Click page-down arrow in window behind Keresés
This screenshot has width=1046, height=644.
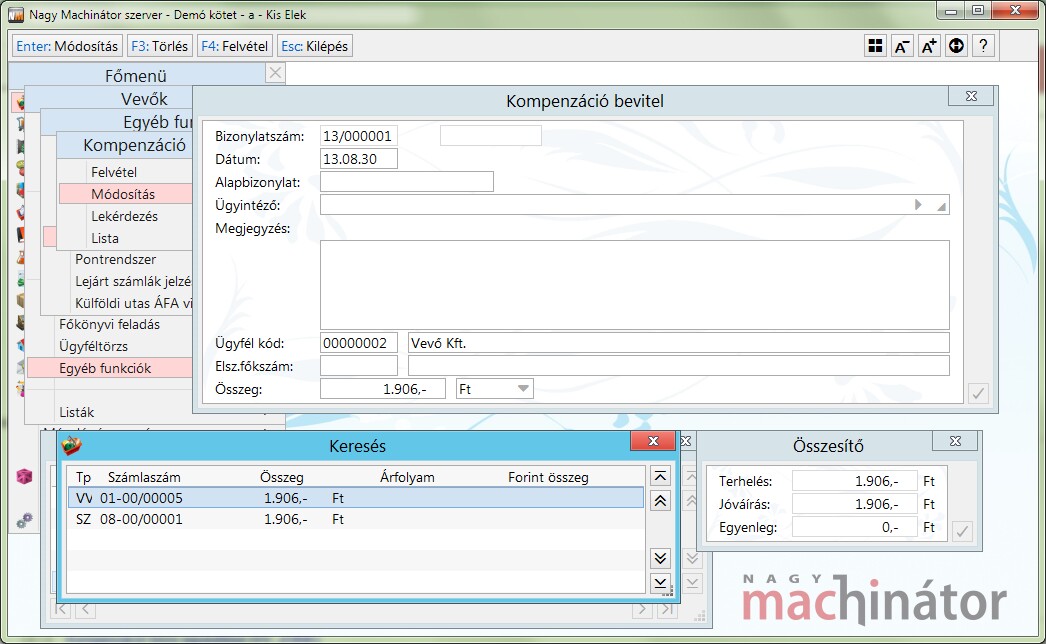[692, 558]
